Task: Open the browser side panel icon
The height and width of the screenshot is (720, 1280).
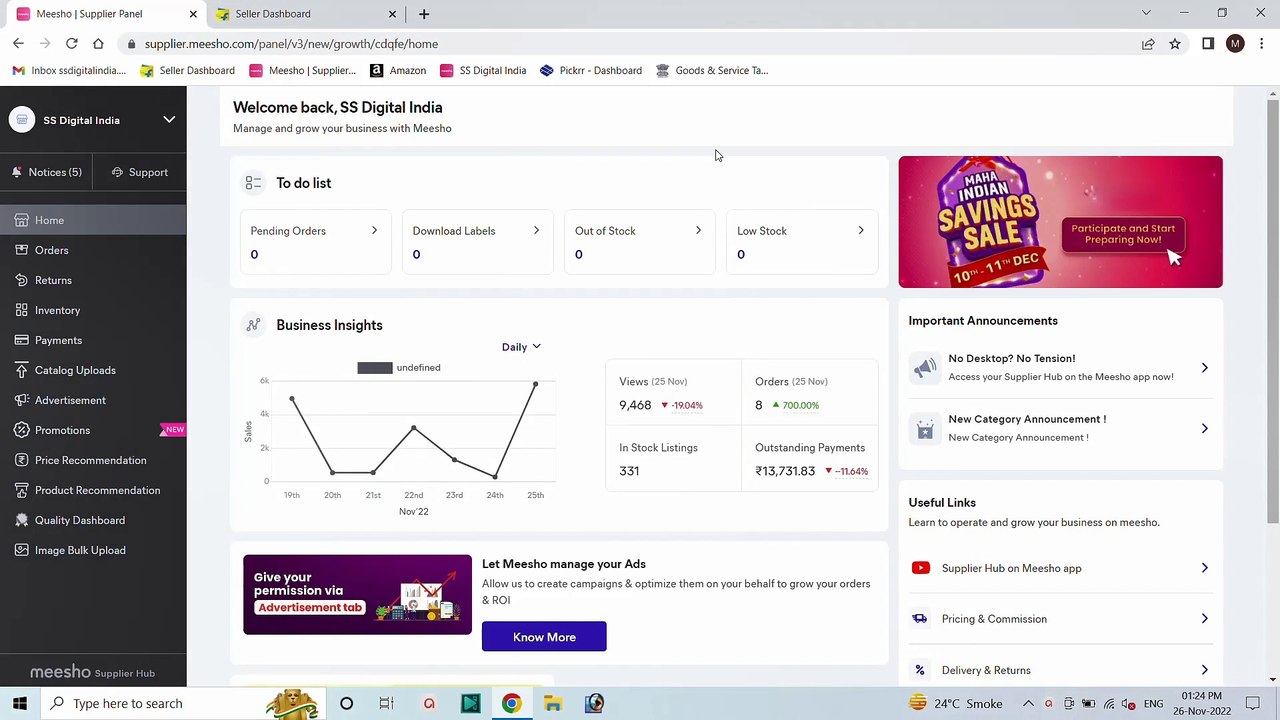Action: click(x=1208, y=44)
